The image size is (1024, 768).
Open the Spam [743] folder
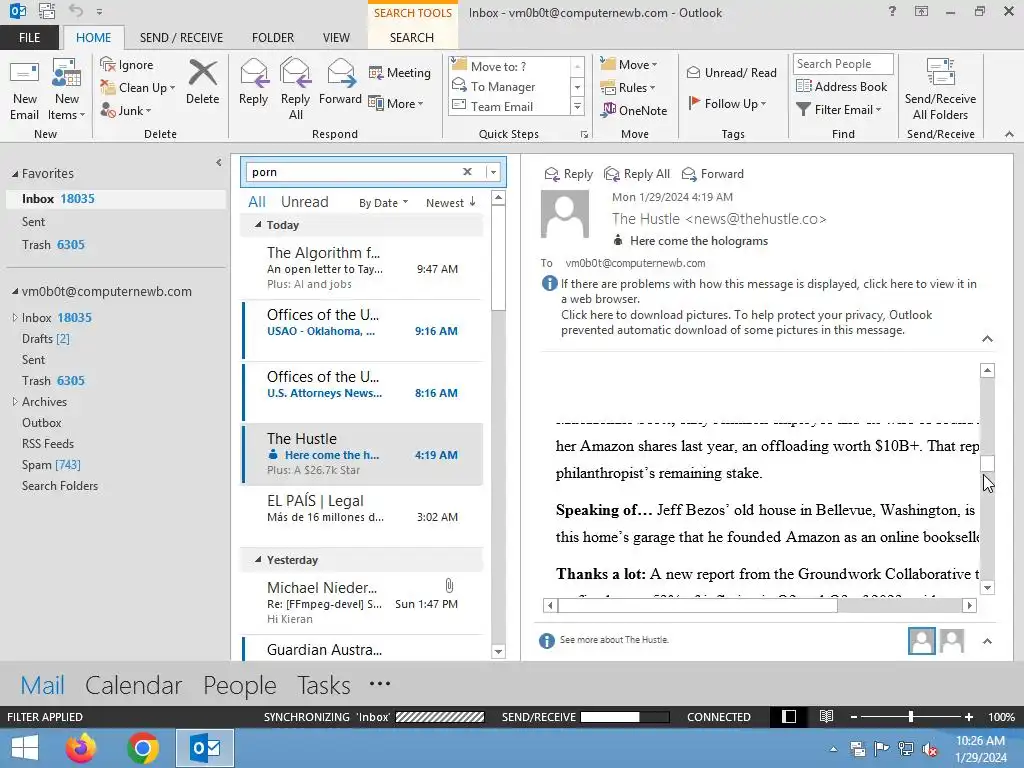[51, 464]
